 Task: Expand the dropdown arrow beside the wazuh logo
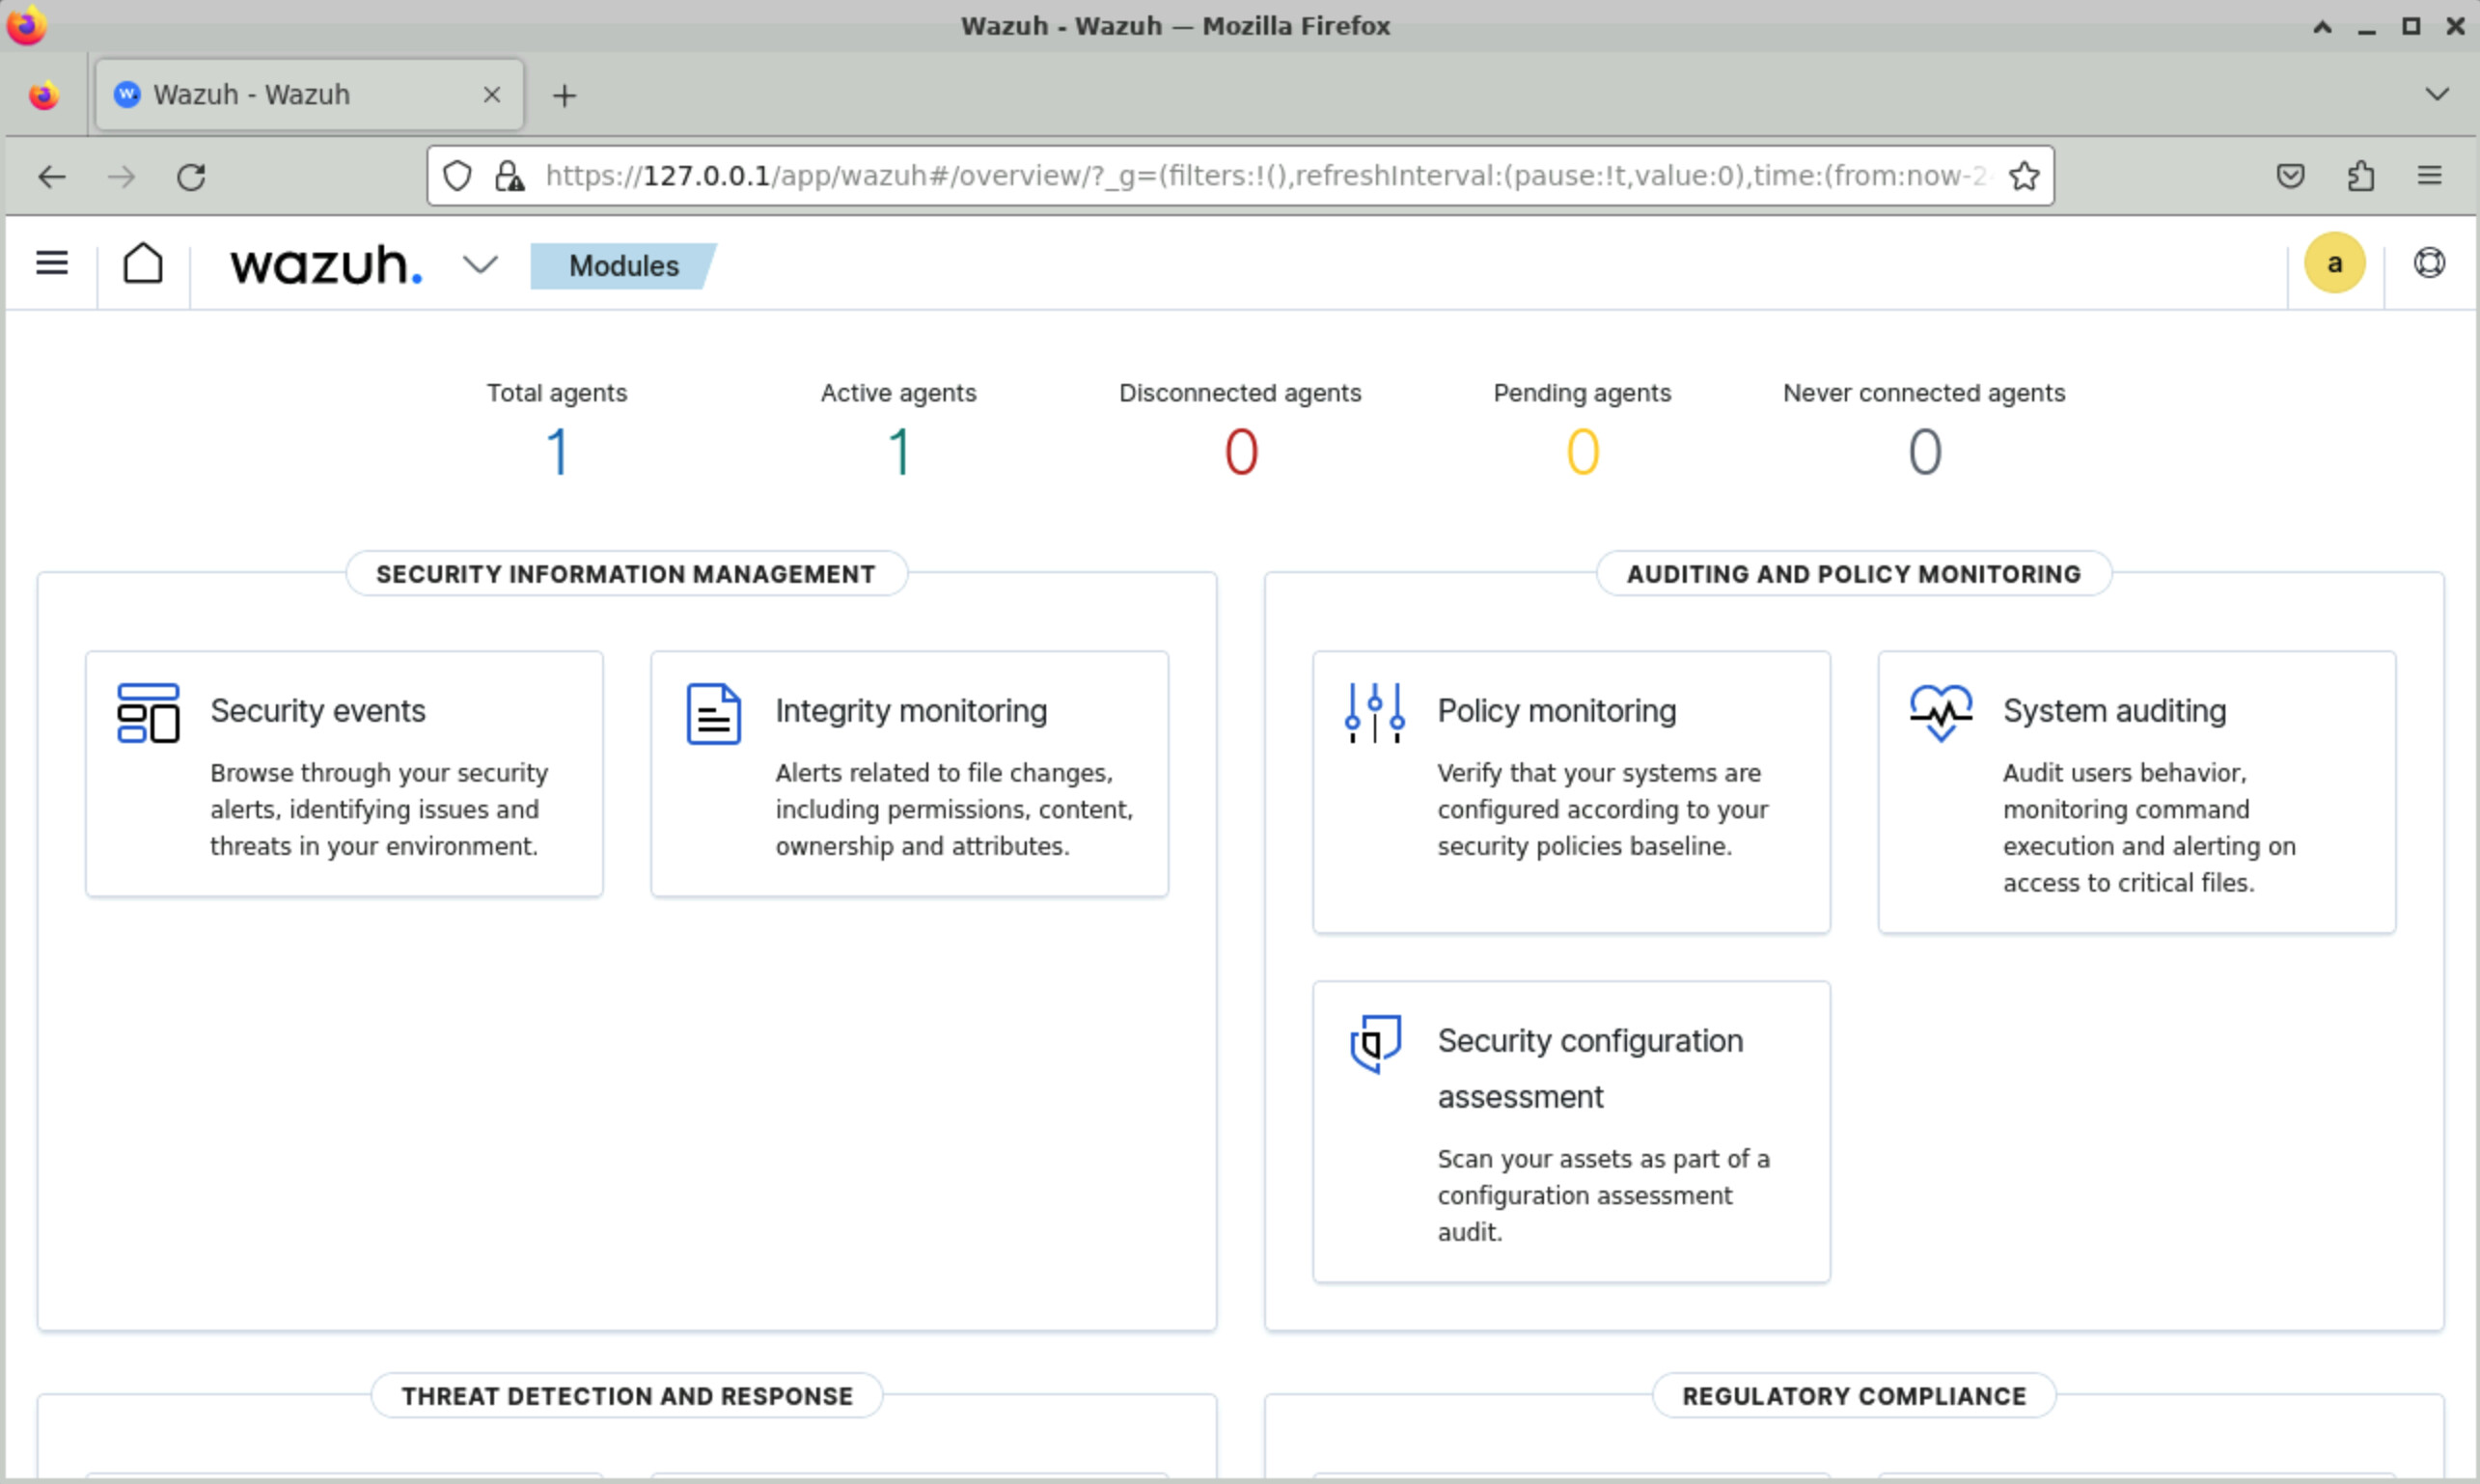click(x=480, y=265)
